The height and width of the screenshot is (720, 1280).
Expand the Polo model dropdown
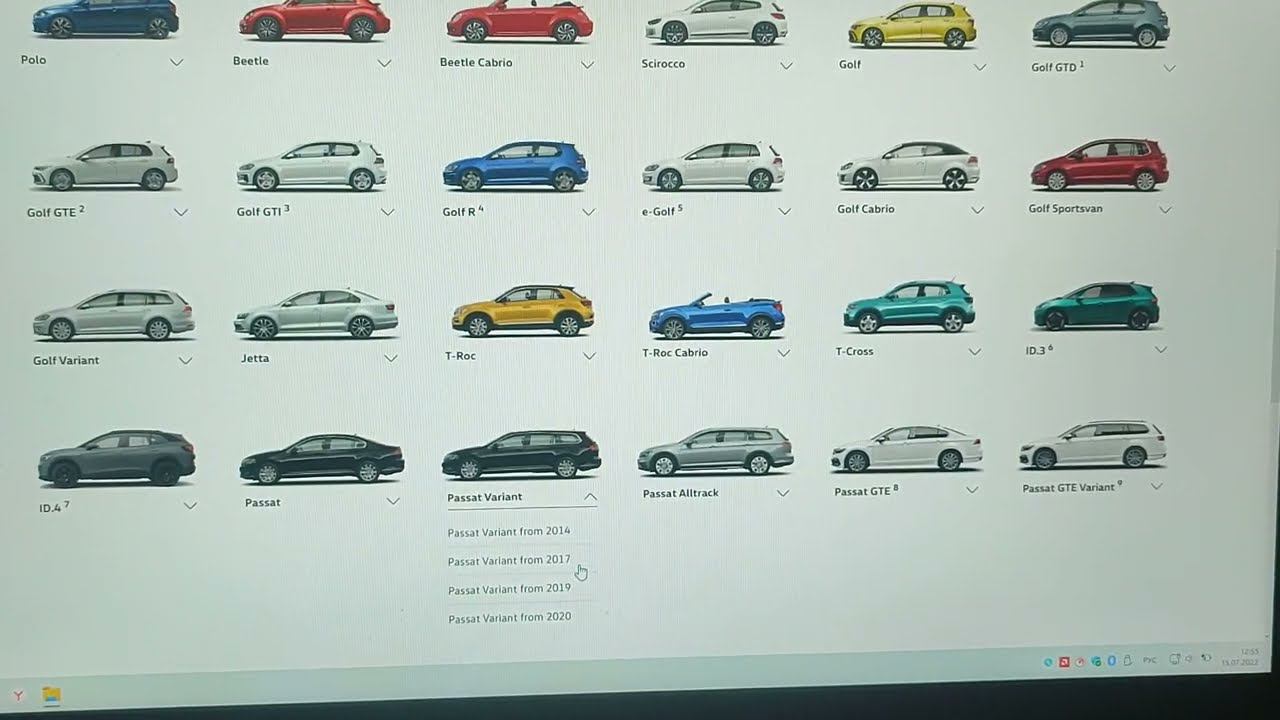177,62
